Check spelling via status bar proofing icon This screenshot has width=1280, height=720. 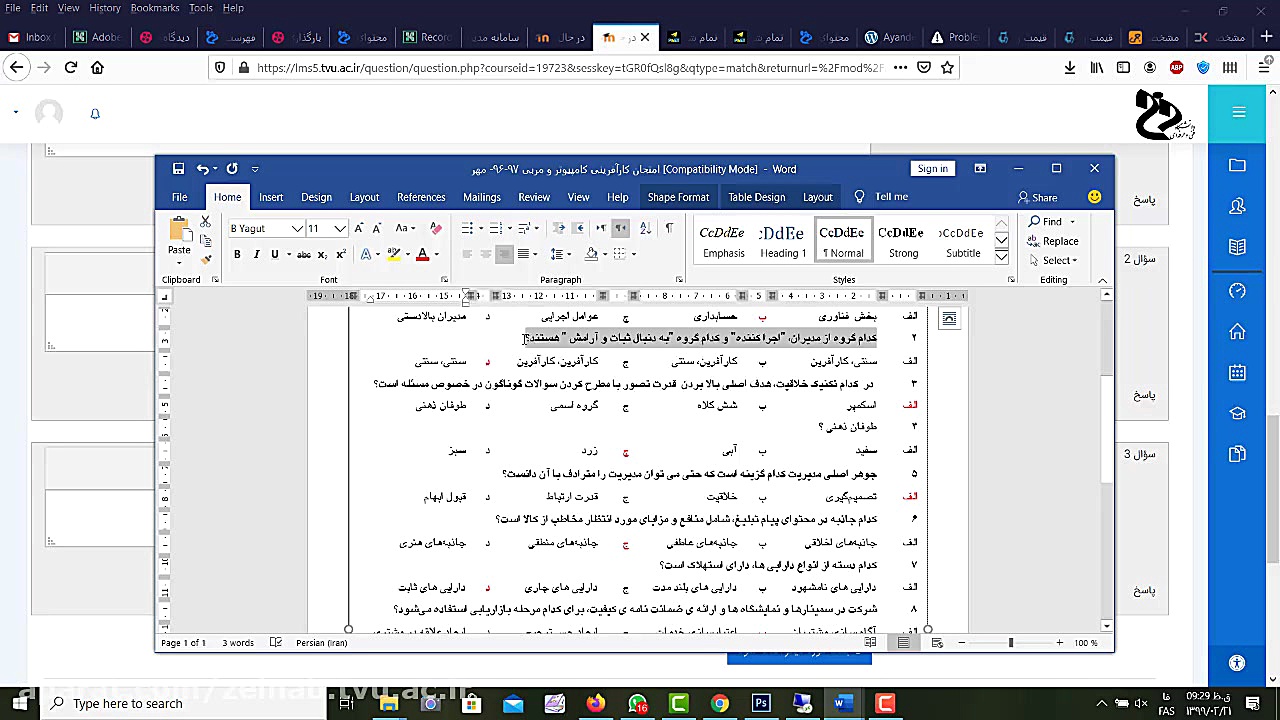pos(276,643)
